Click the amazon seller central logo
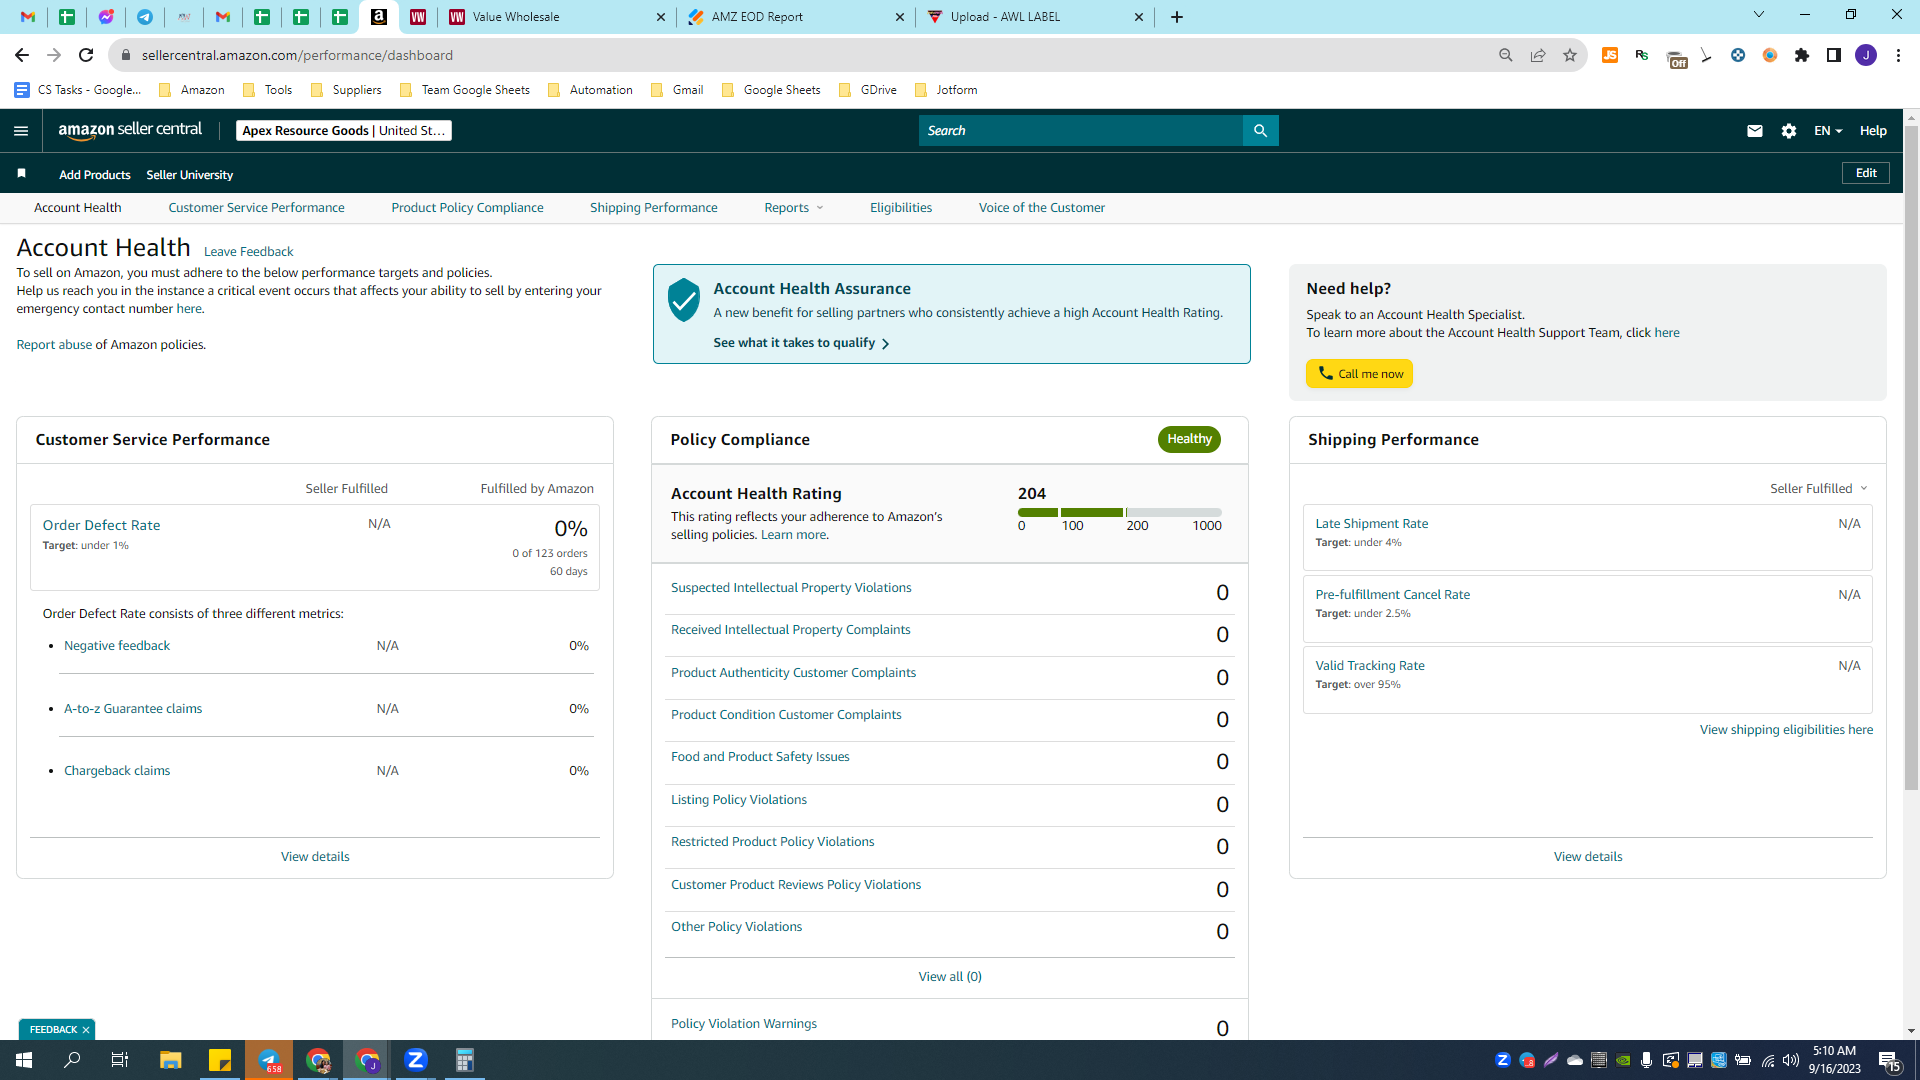This screenshot has width=1920, height=1080. (x=130, y=130)
